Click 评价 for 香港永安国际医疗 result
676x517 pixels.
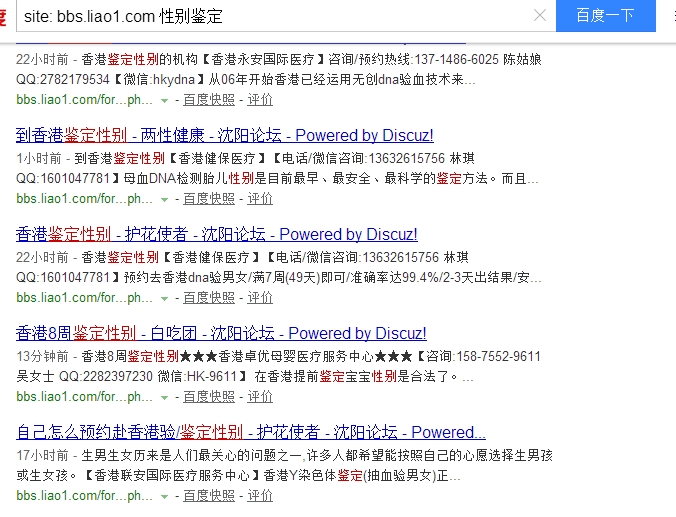260,100
